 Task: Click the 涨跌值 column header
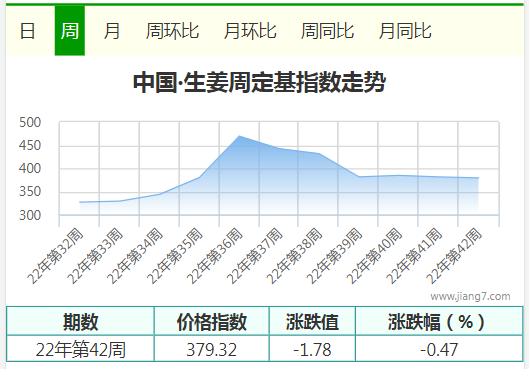coord(312,321)
